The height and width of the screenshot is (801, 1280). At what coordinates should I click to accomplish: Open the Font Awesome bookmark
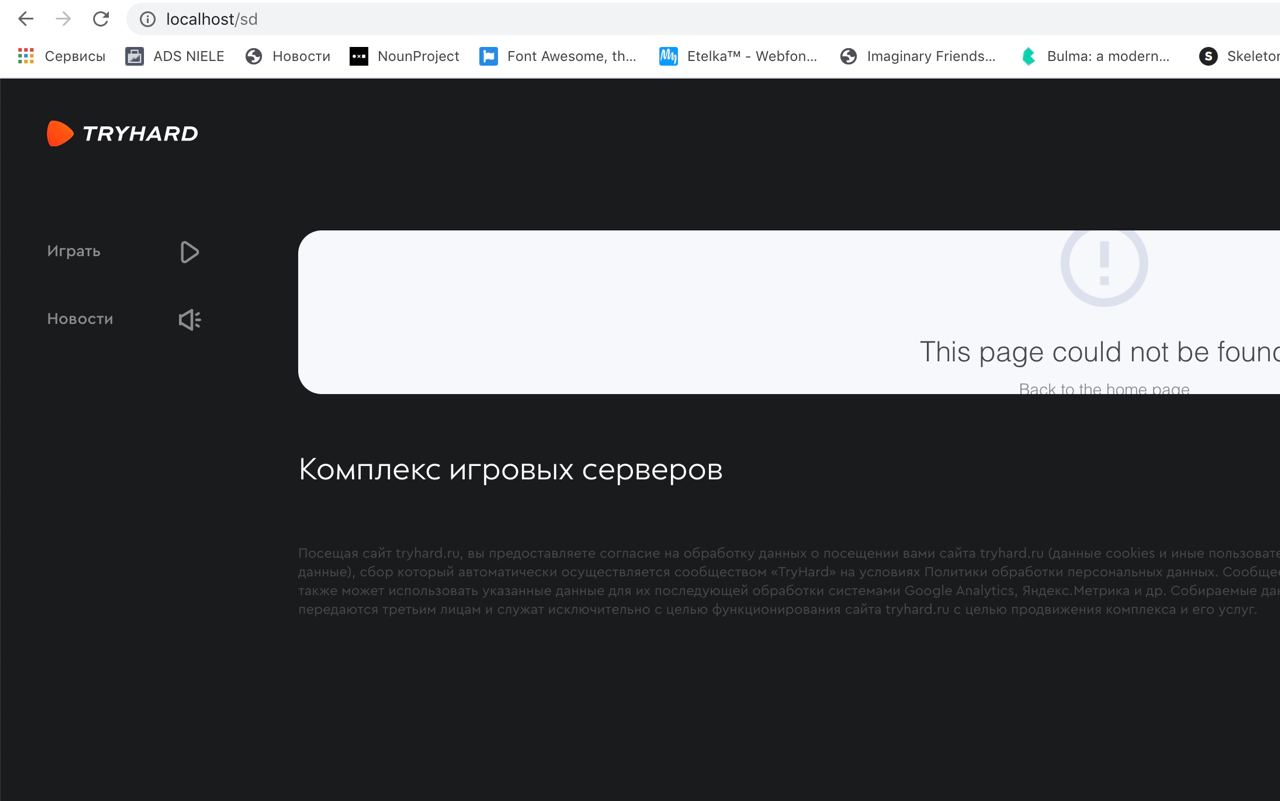558,56
